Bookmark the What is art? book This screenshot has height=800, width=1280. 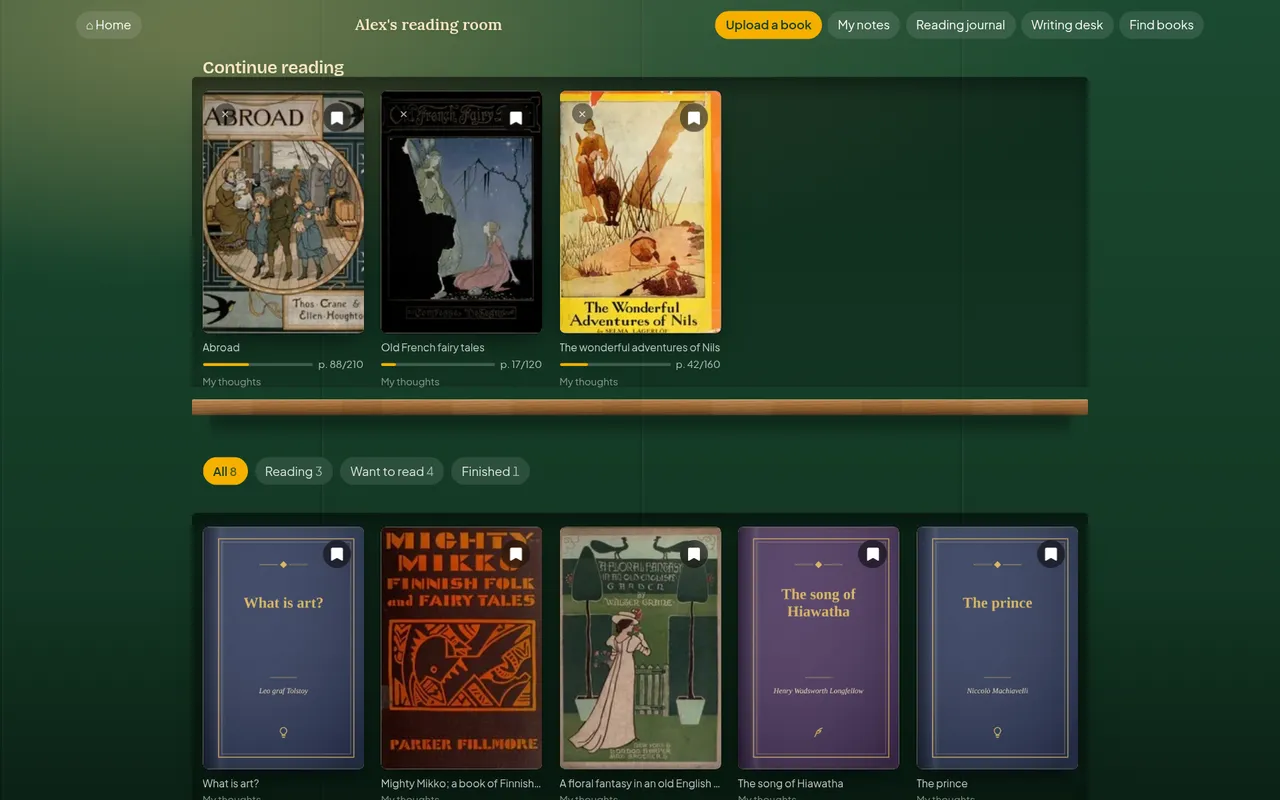337,554
